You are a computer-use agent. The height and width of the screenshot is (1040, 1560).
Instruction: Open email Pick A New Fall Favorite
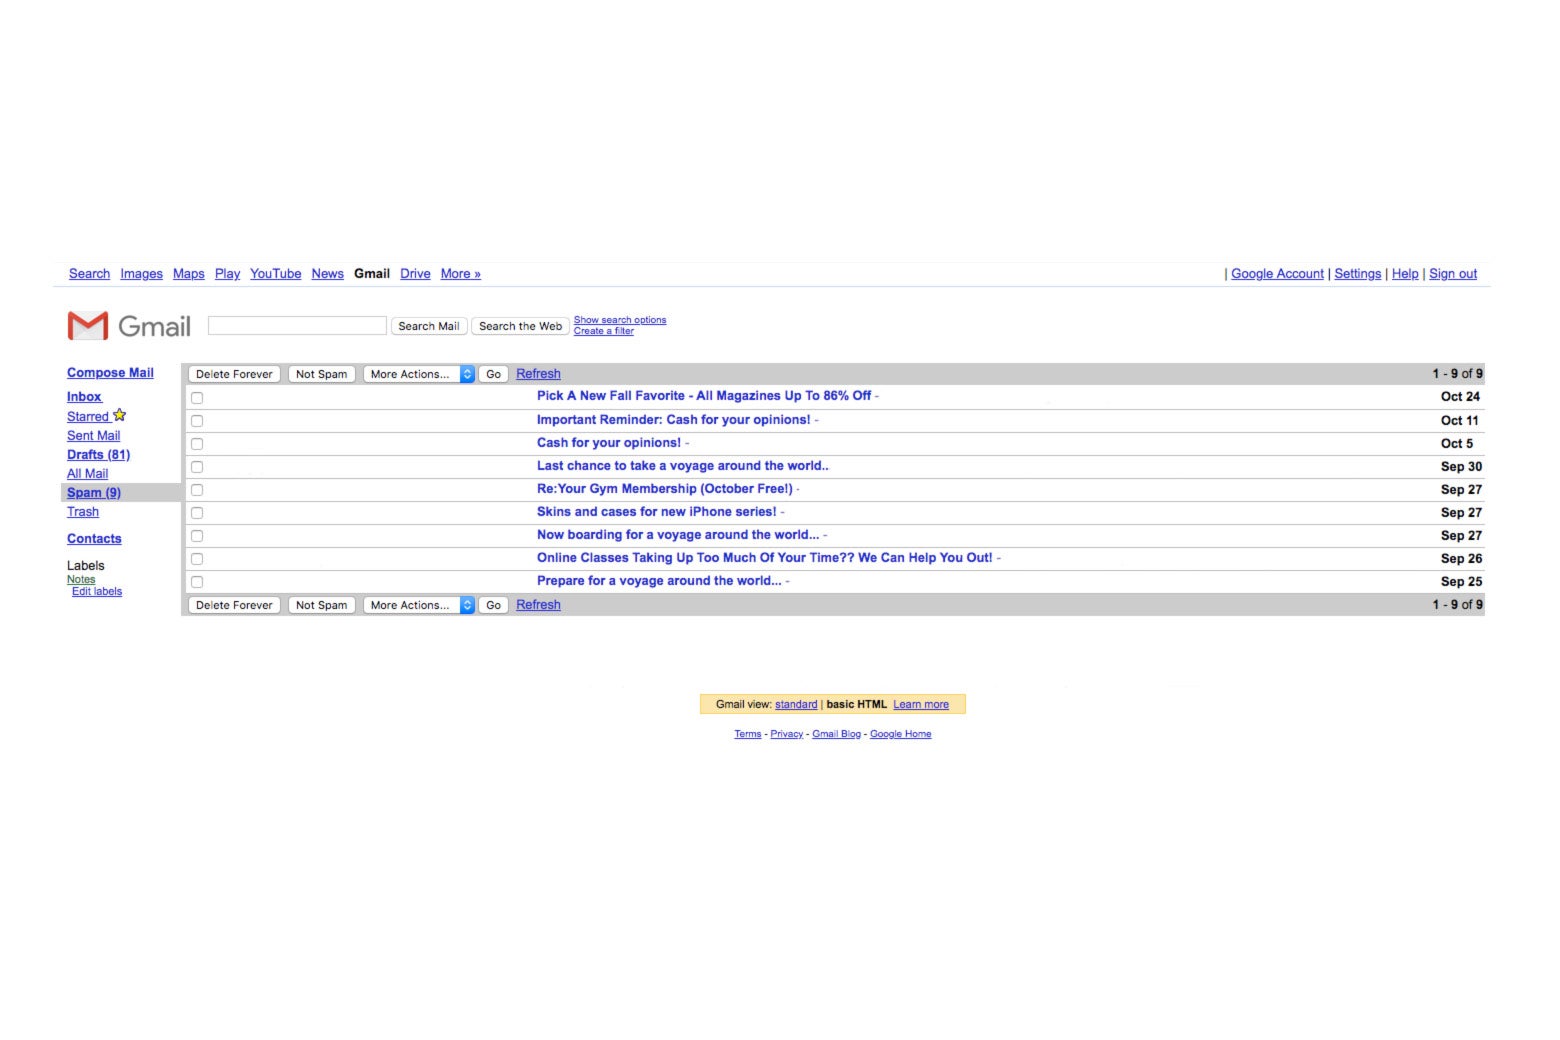coord(704,396)
